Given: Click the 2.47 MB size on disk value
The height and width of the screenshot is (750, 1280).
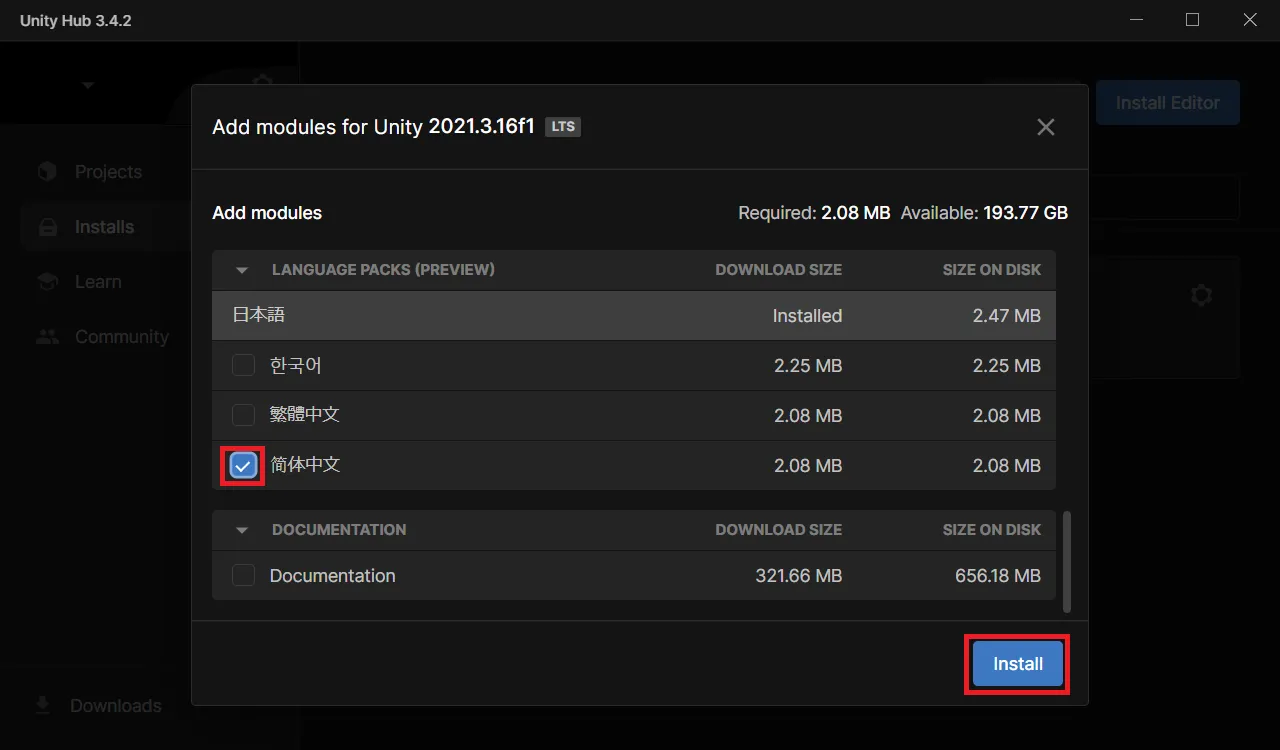Looking at the screenshot, I should point(1007,316).
